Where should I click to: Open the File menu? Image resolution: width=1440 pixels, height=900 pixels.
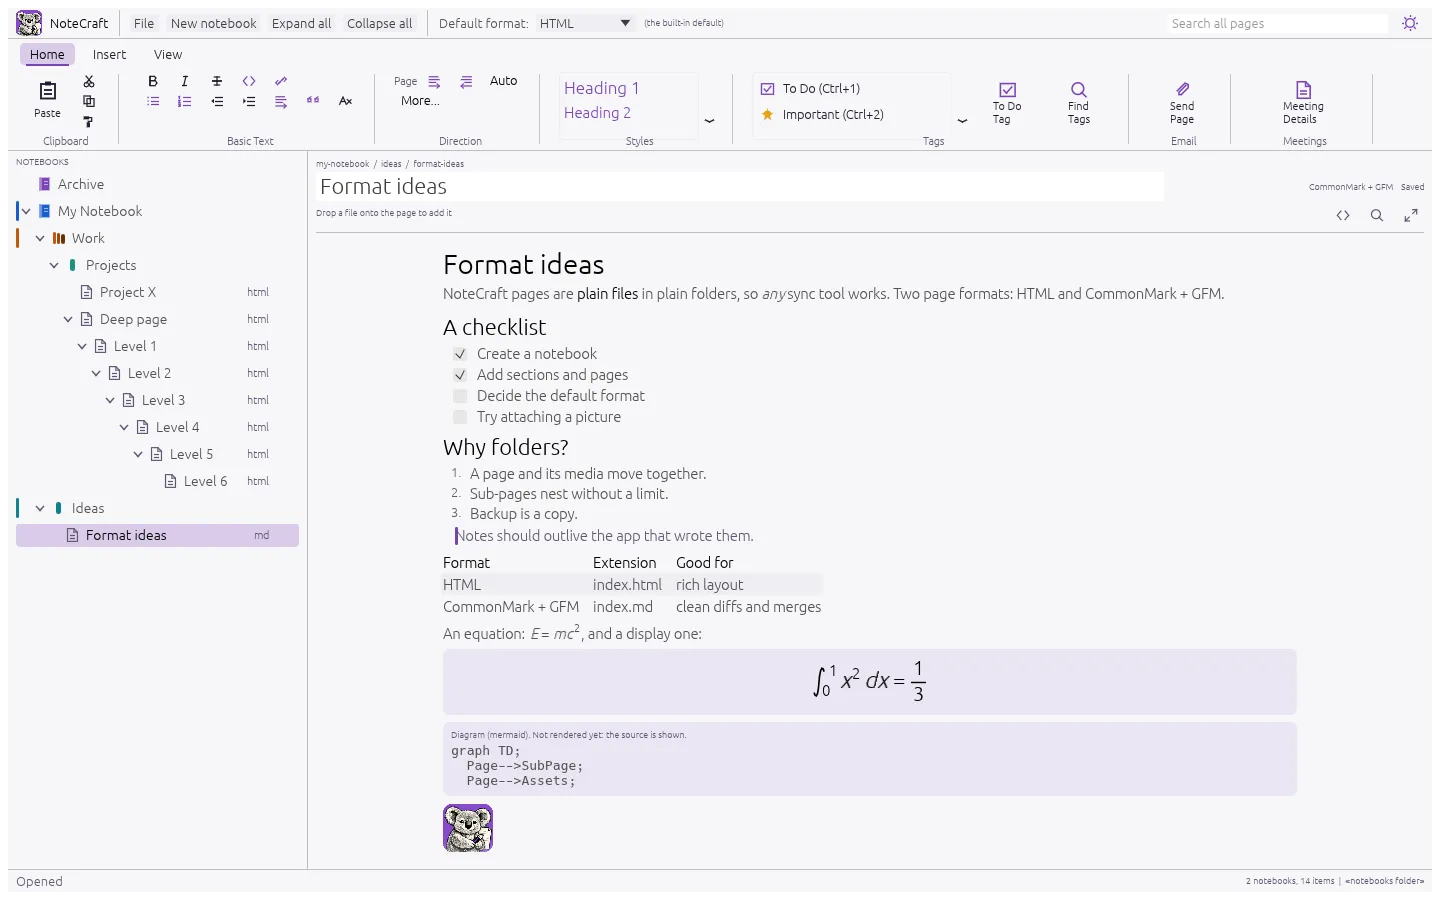point(144,23)
